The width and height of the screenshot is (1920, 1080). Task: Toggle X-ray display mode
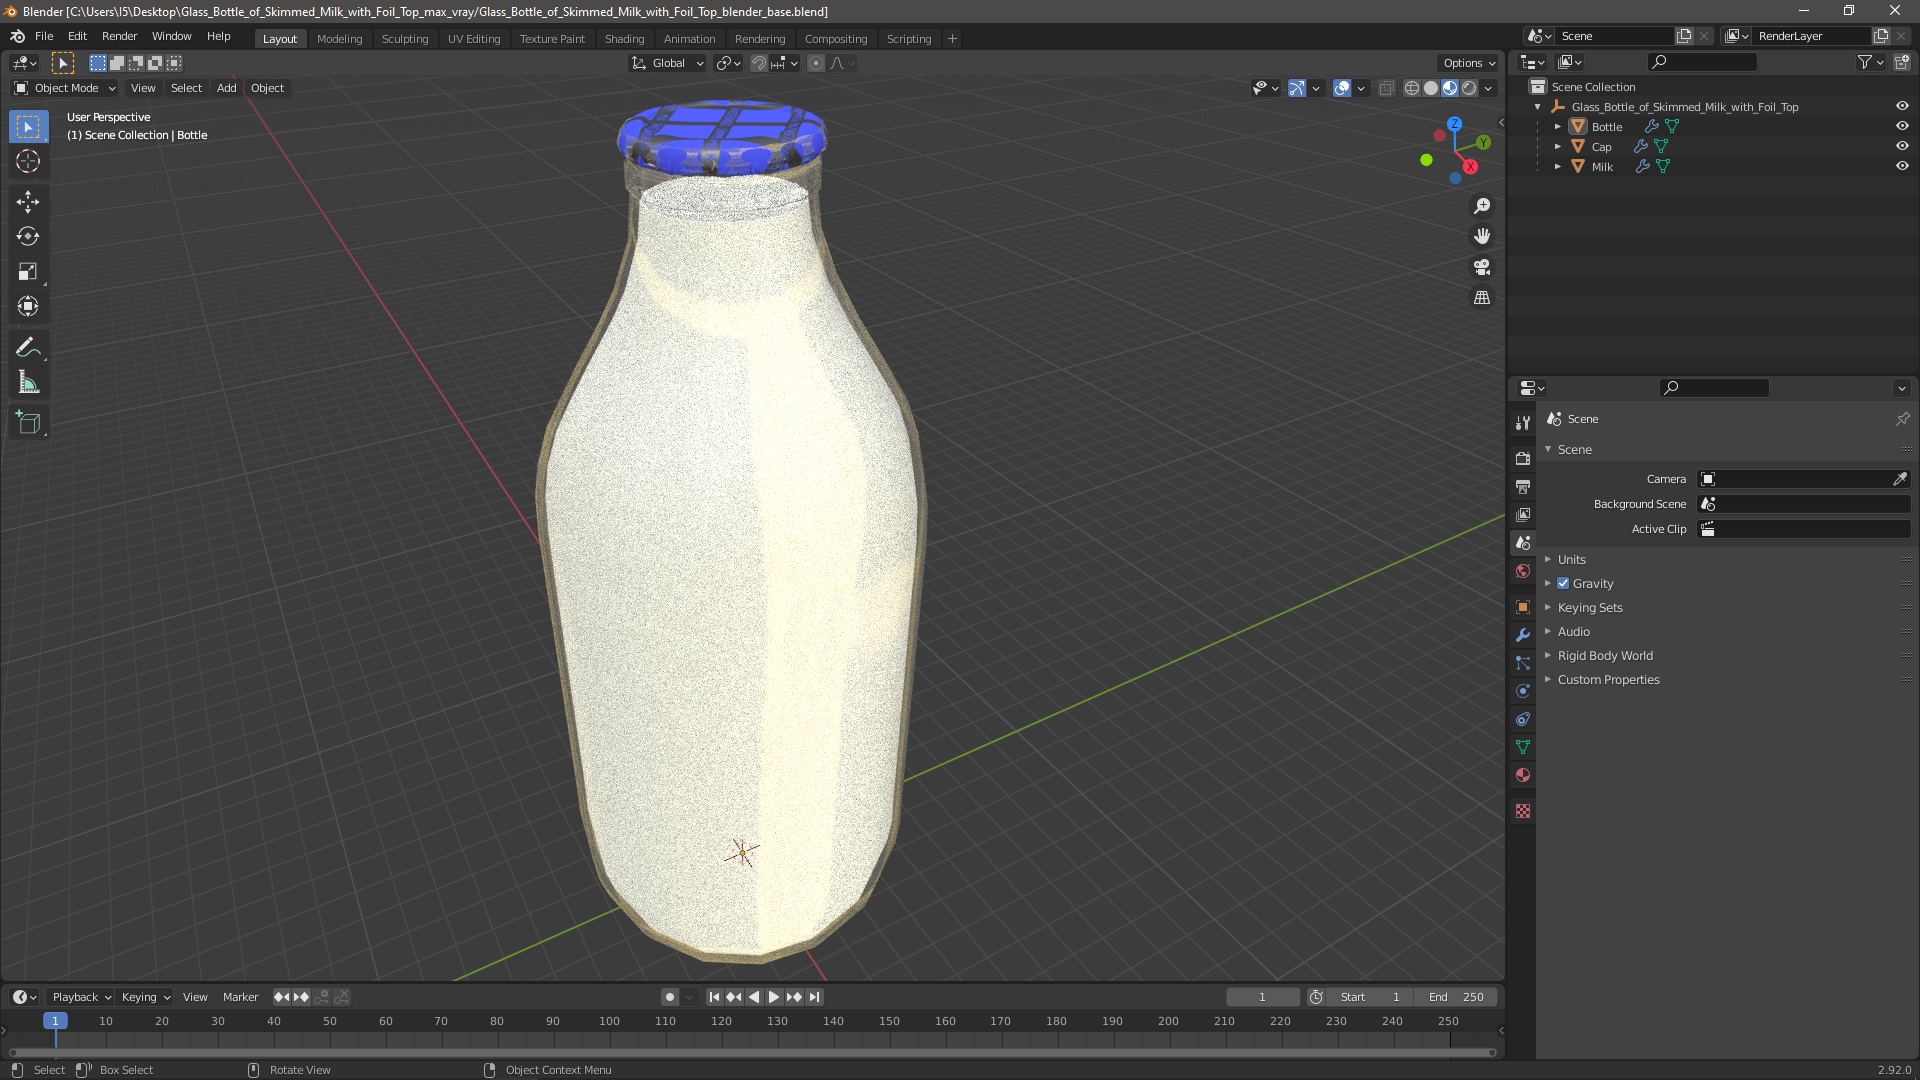(1386, 88)
